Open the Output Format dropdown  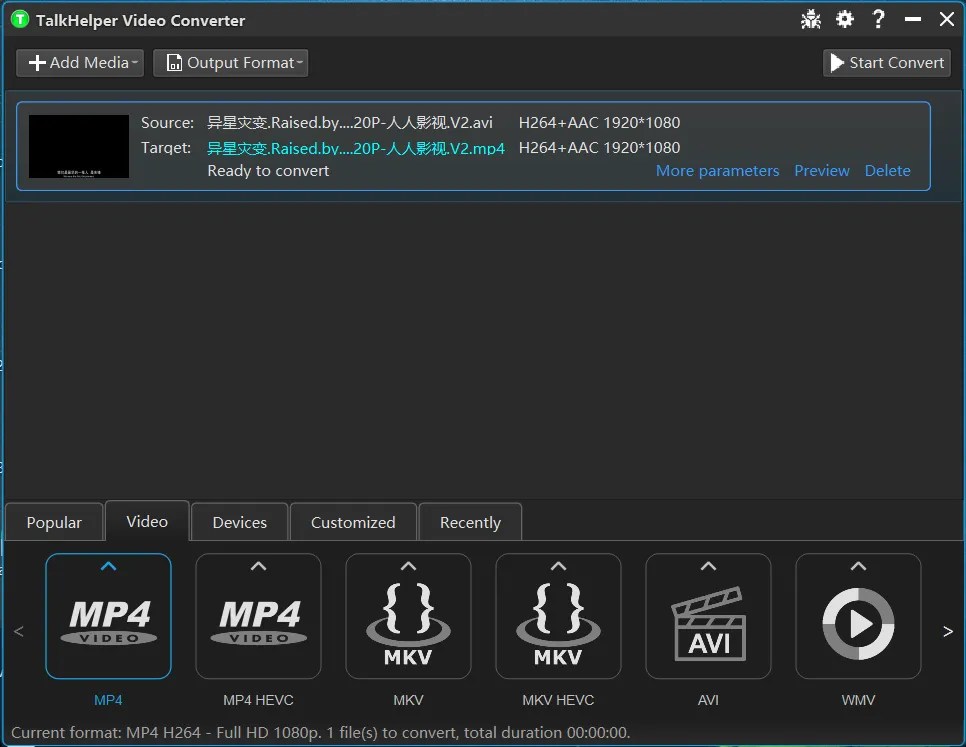click(x=231, y=62)
